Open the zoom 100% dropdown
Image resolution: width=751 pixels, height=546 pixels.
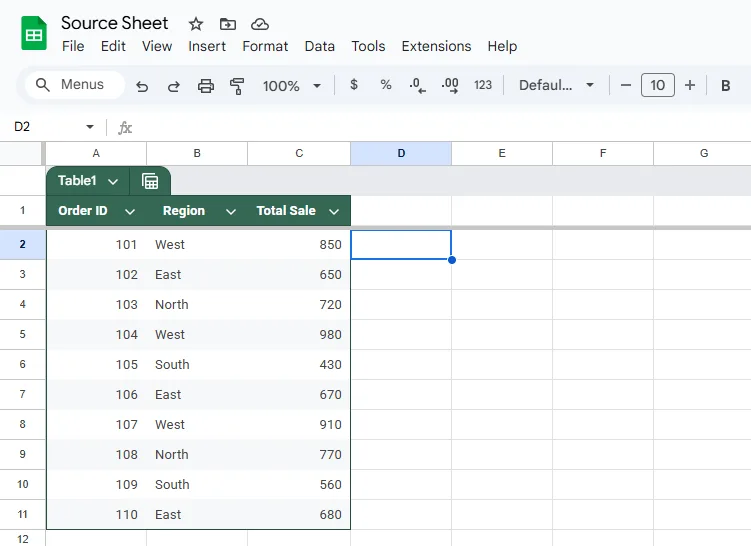pyautogui.click(x=291, y=86)
